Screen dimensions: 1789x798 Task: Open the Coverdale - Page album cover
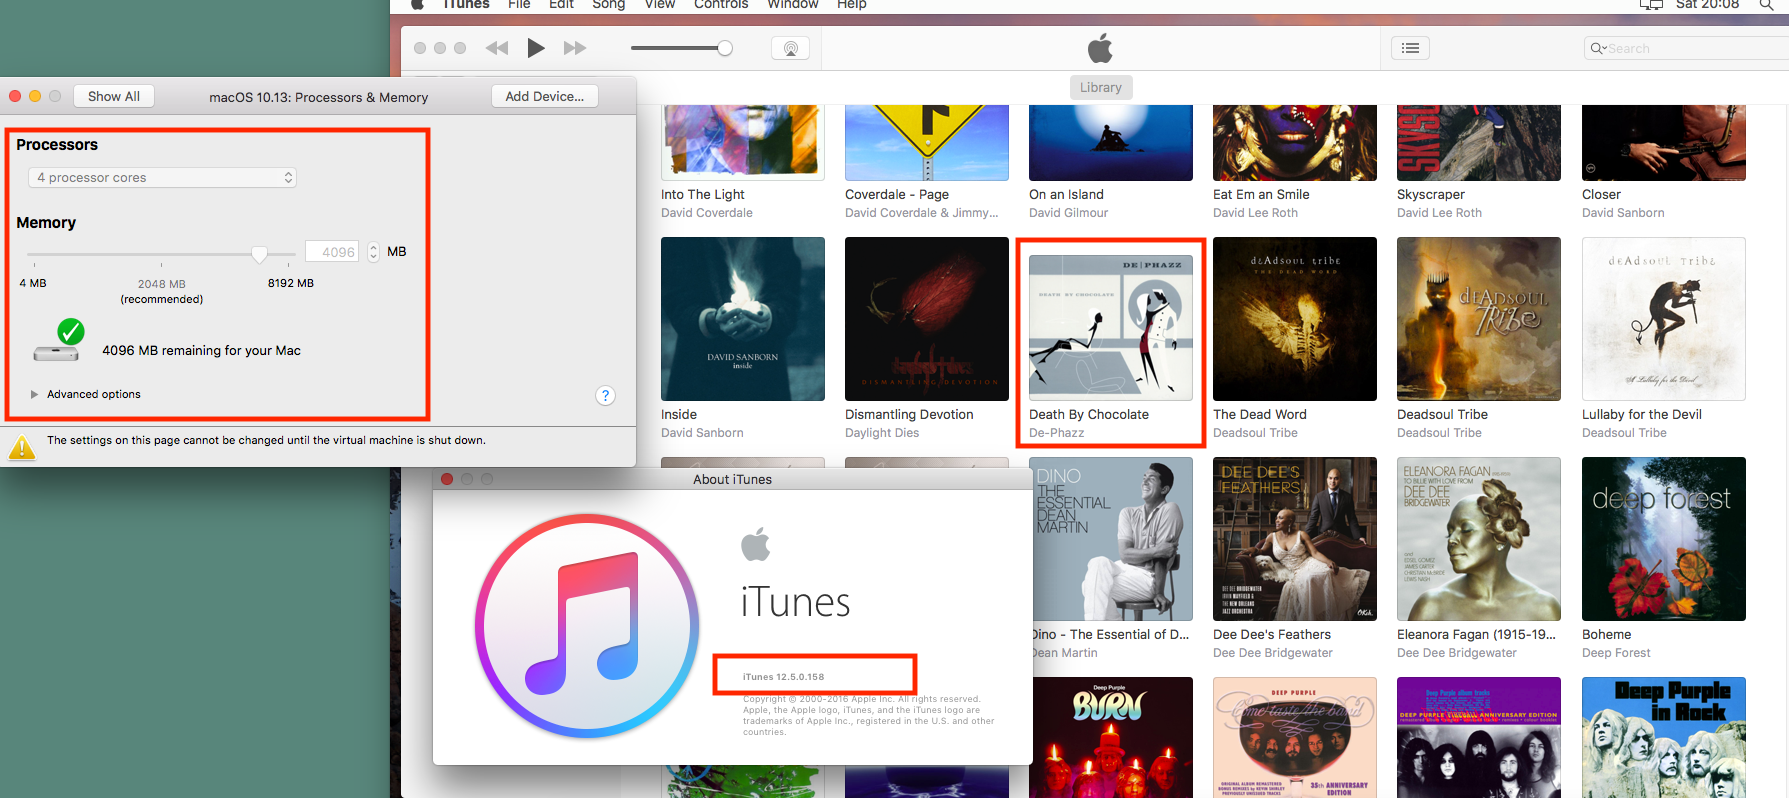click(x=927, y=142)
